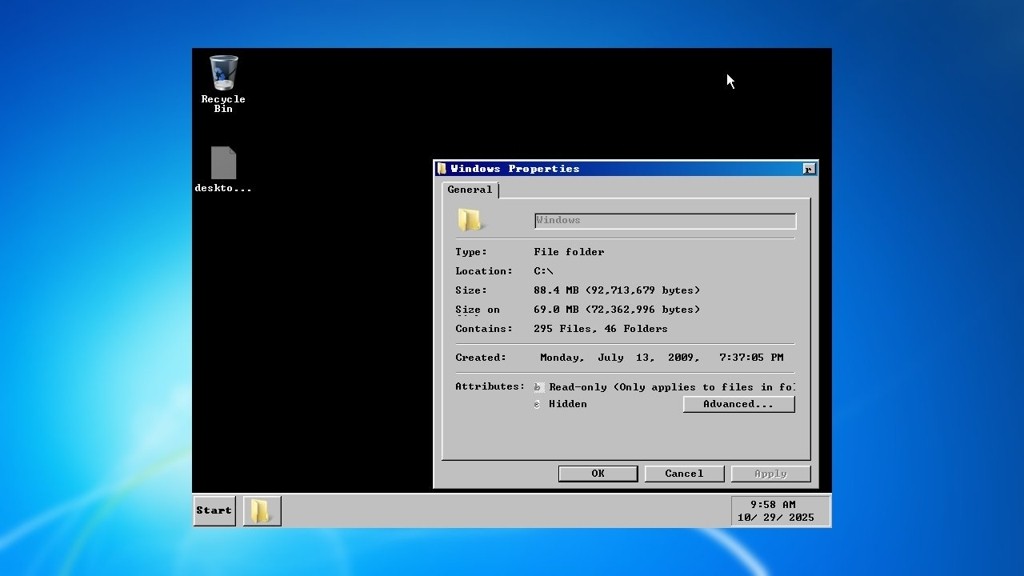Viewport: 1024px width, 576px height.
Task: Click the Windows Properties title bar text
Action: pos(515,169)
